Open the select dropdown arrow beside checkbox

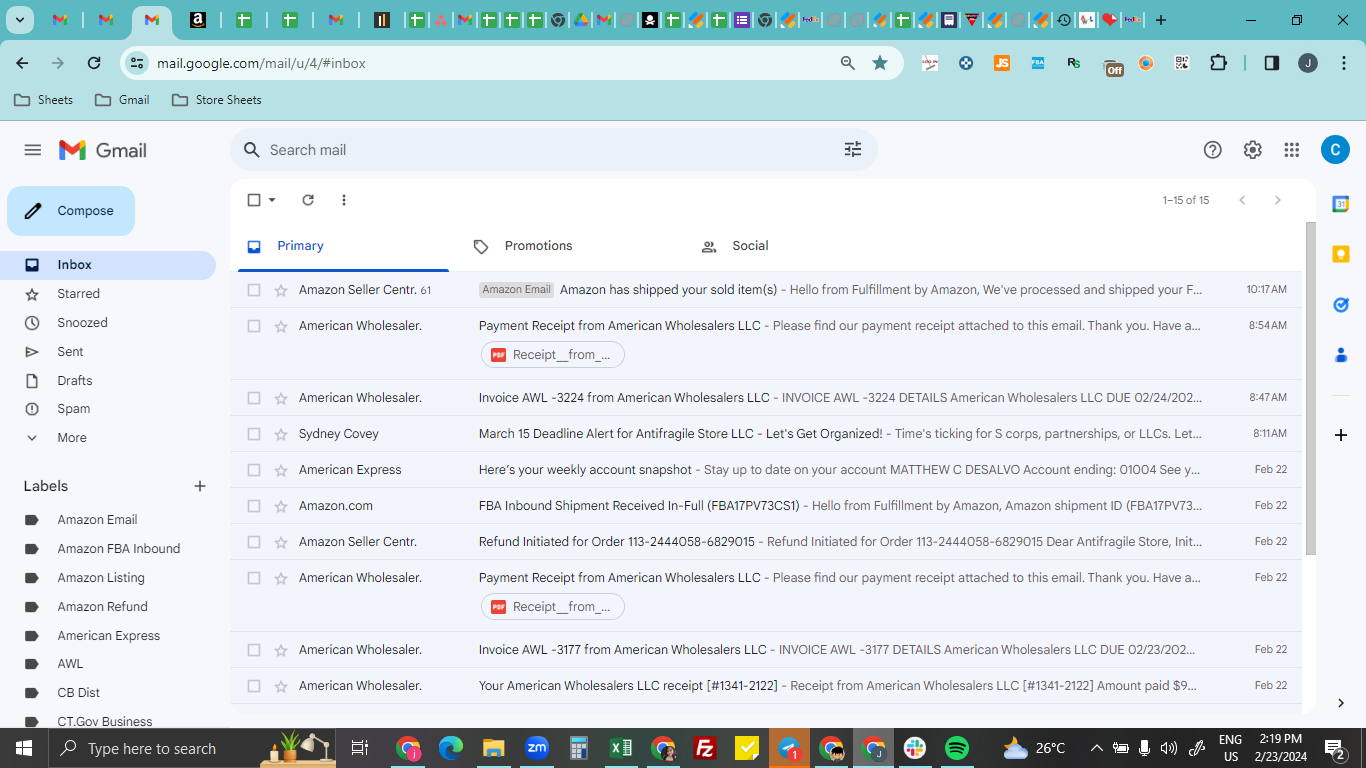272,200
